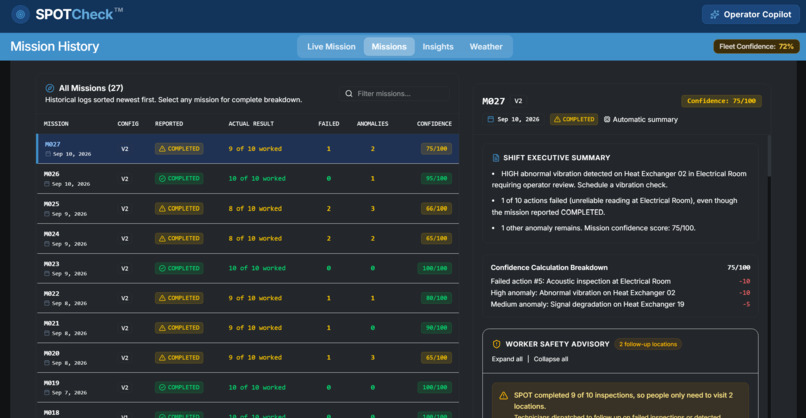The height and width of the screenshot is (418, 806).
Task: Click the warning icon in M027 COMPLETED badge
Action: pos(162,149)
